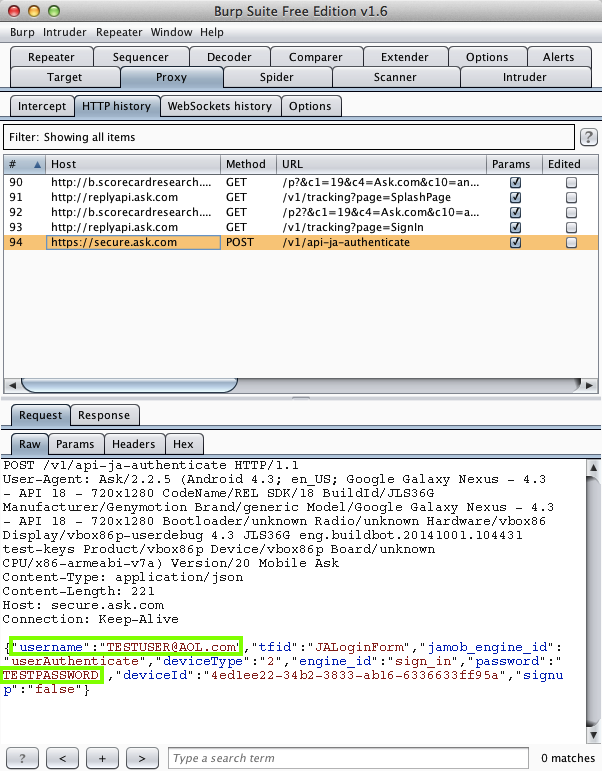Sort by the Host column header
This screenshot has width=602, height=771.
coord(133,164)
